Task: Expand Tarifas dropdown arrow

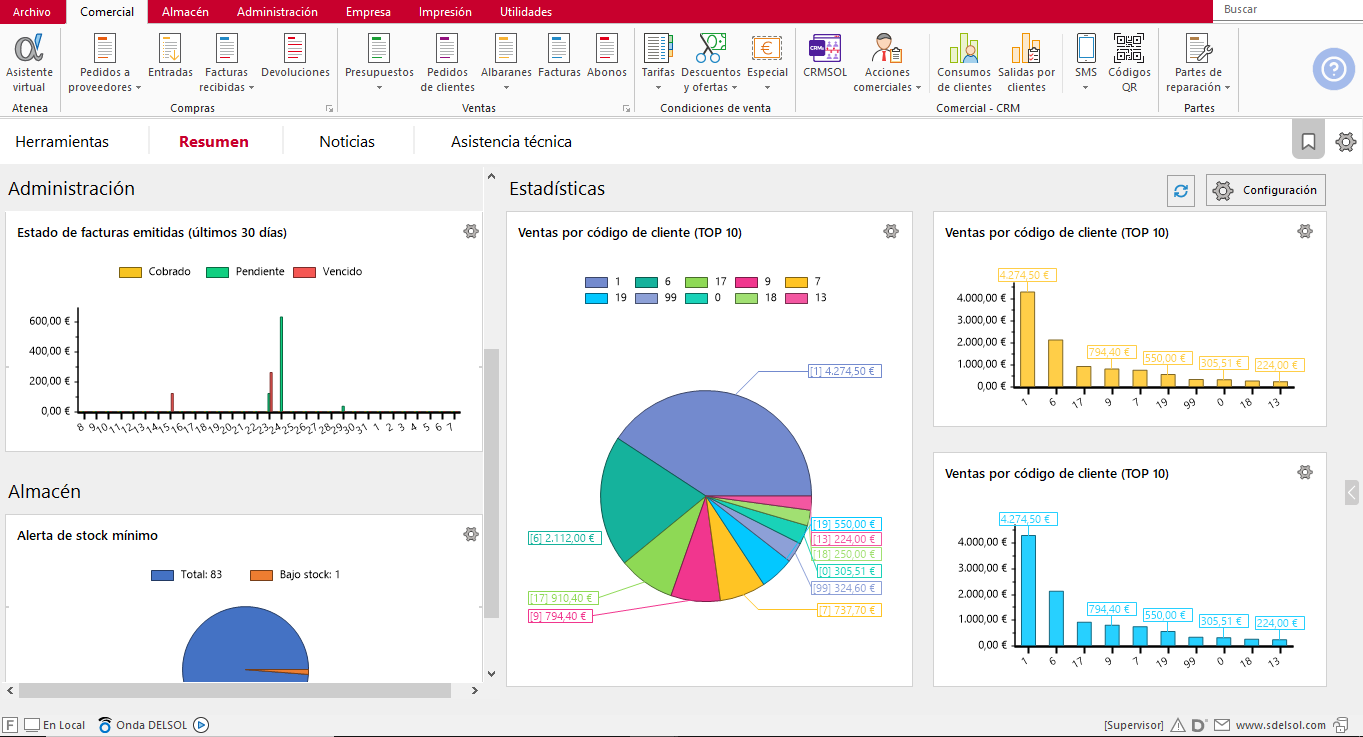Action: point(658,88)
